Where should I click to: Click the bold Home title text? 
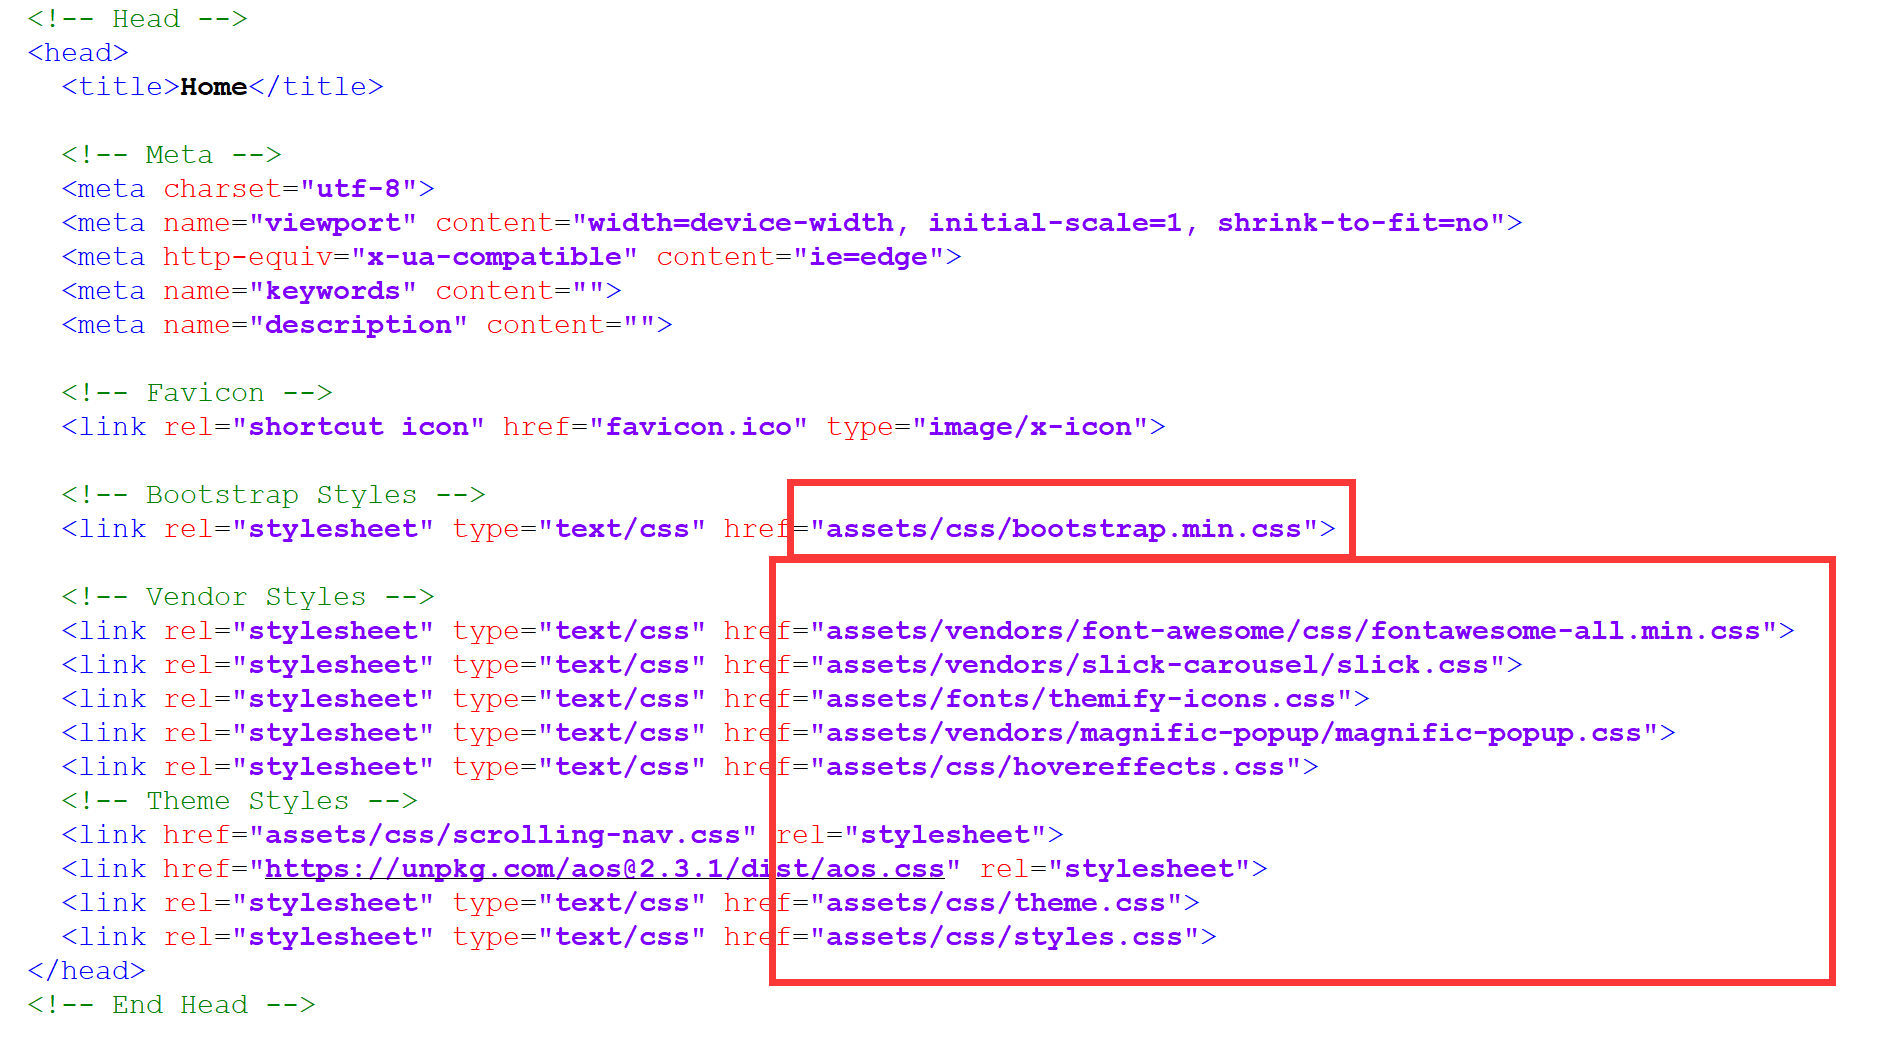213,87
